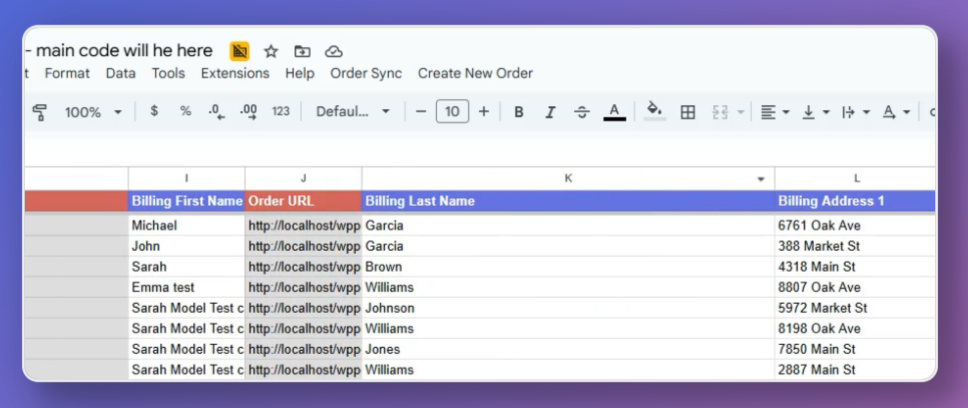Image resolution: width=968 pixels, height=408 pixels.
Task: Click the Order URL header cell
Action: (303, 201)
